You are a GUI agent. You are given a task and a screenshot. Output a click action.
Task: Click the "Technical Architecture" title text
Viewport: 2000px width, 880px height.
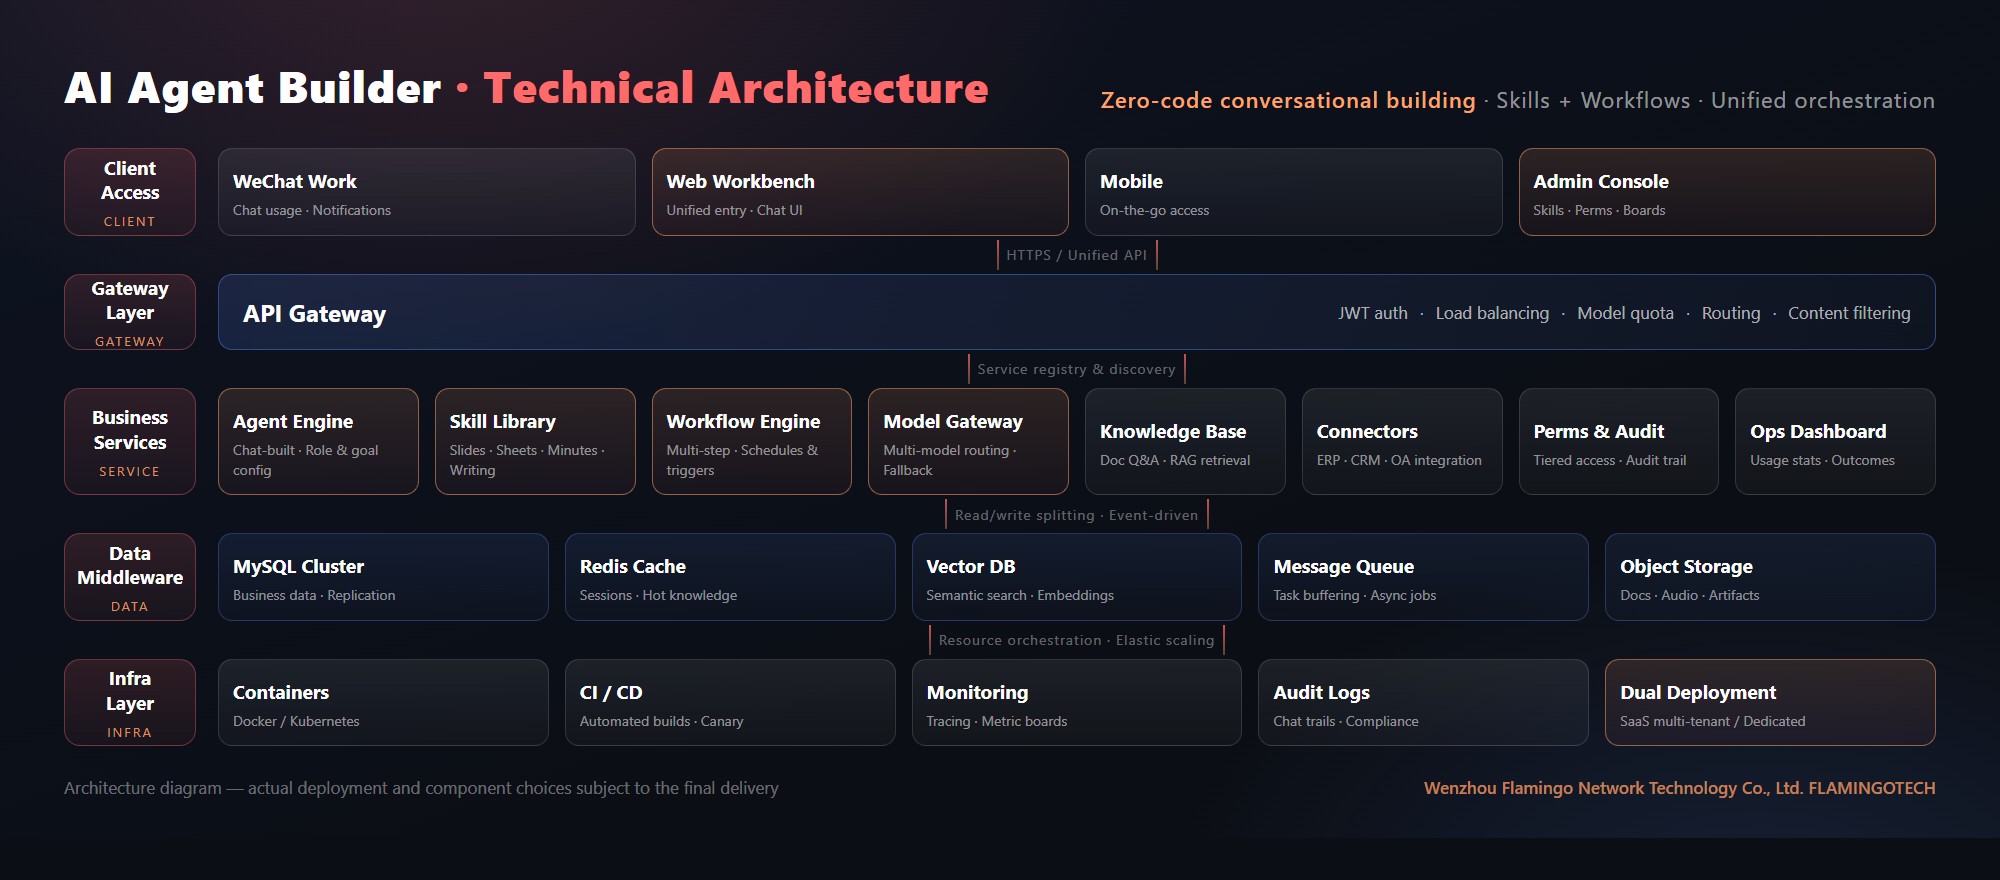point(736,88)
